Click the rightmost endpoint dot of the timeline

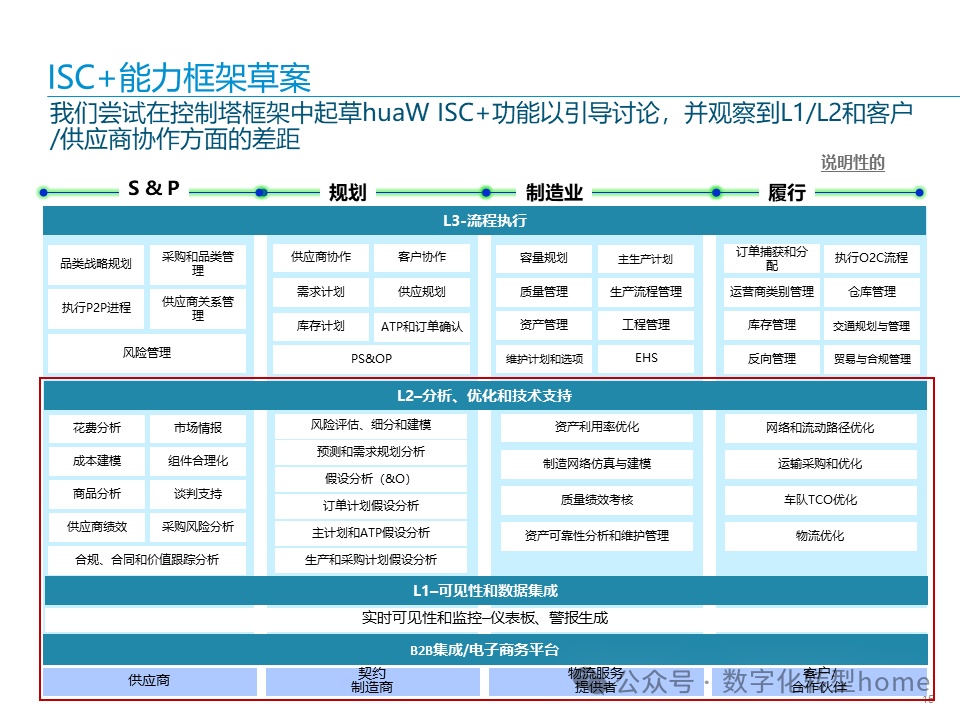pyautogui.click(x=921, y=191)
